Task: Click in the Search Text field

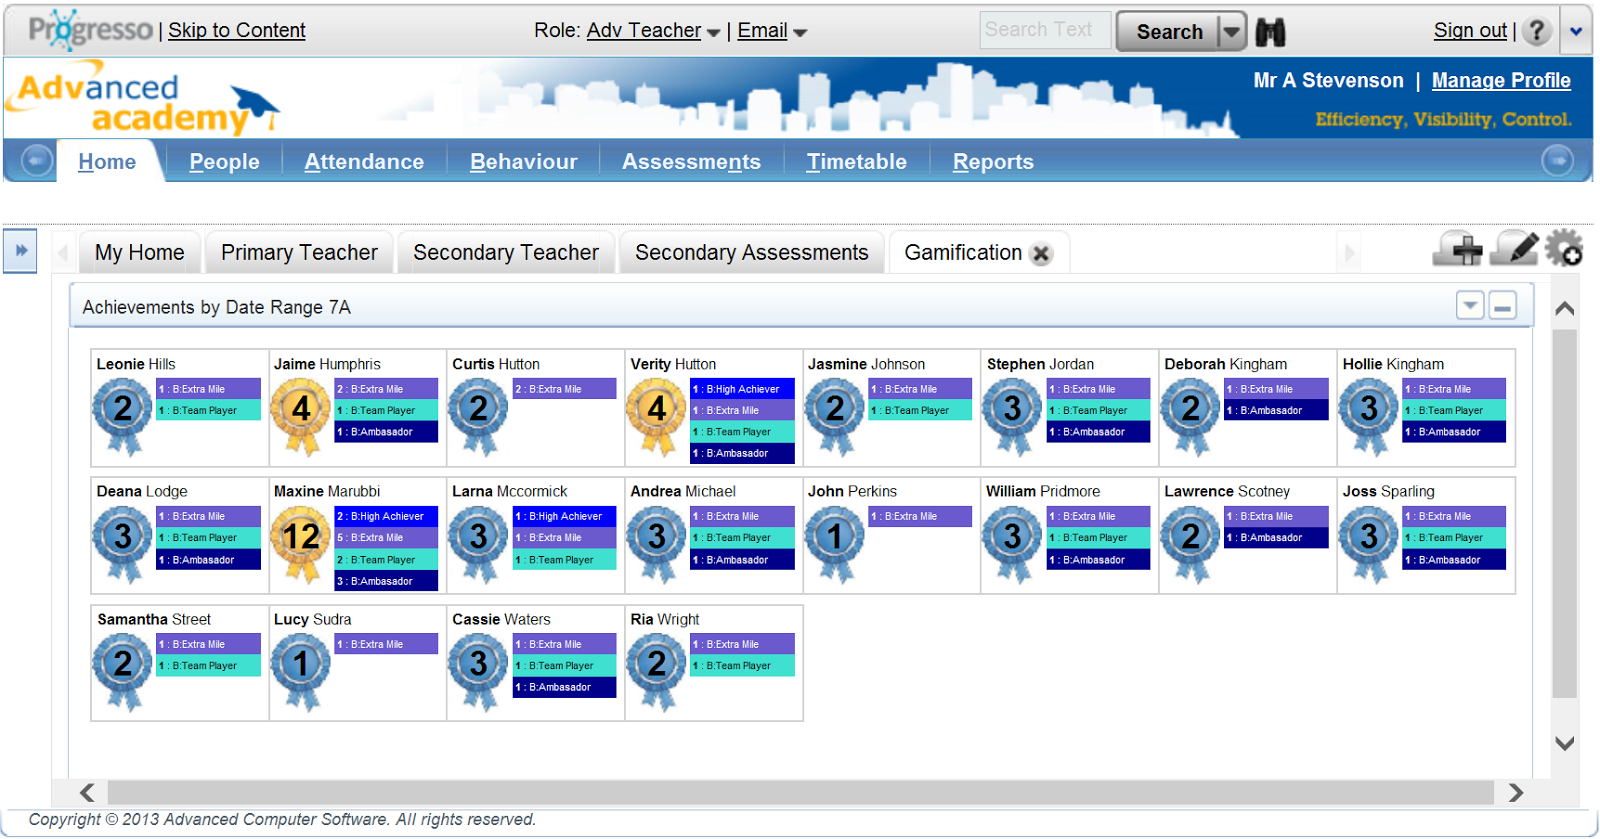Action: [x=1045, y=30]
